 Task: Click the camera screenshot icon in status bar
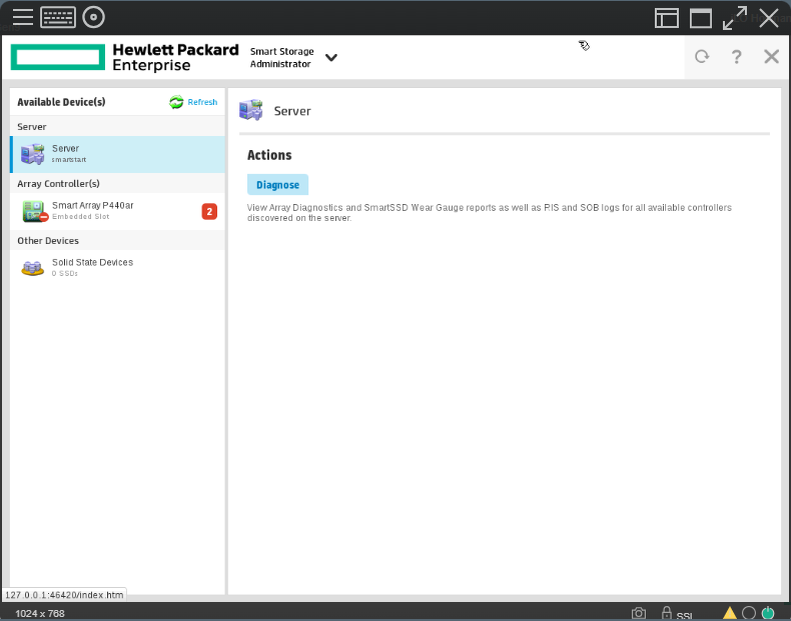(x=639, y=613)
